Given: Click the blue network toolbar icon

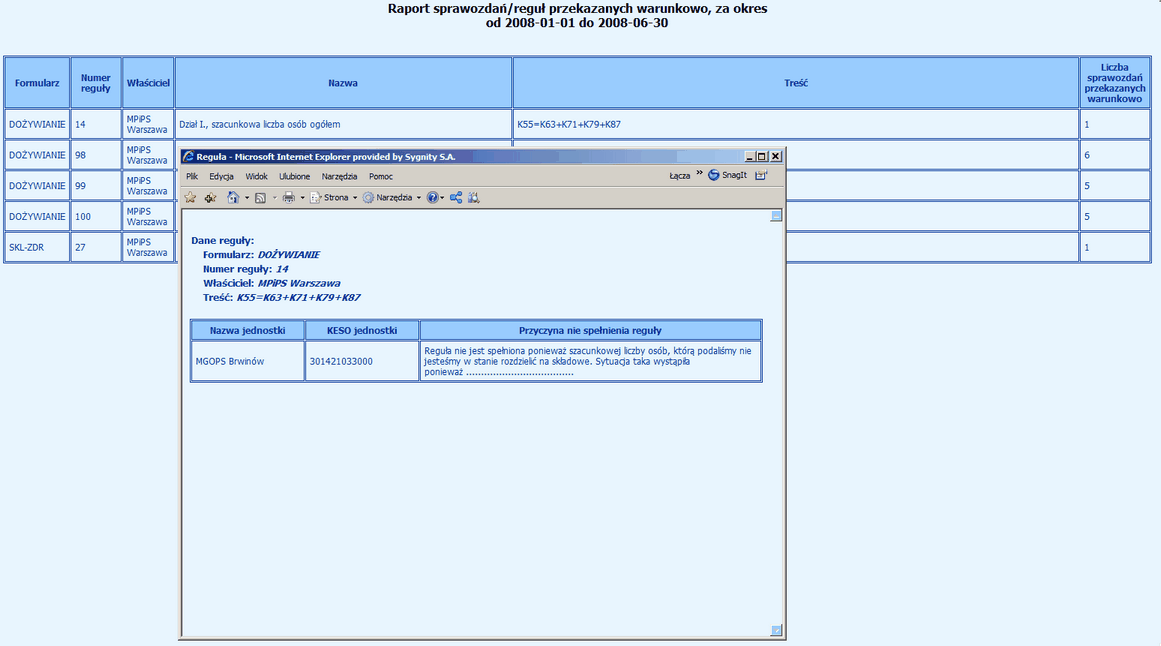Looking at the screenshot, I should 456,198.
